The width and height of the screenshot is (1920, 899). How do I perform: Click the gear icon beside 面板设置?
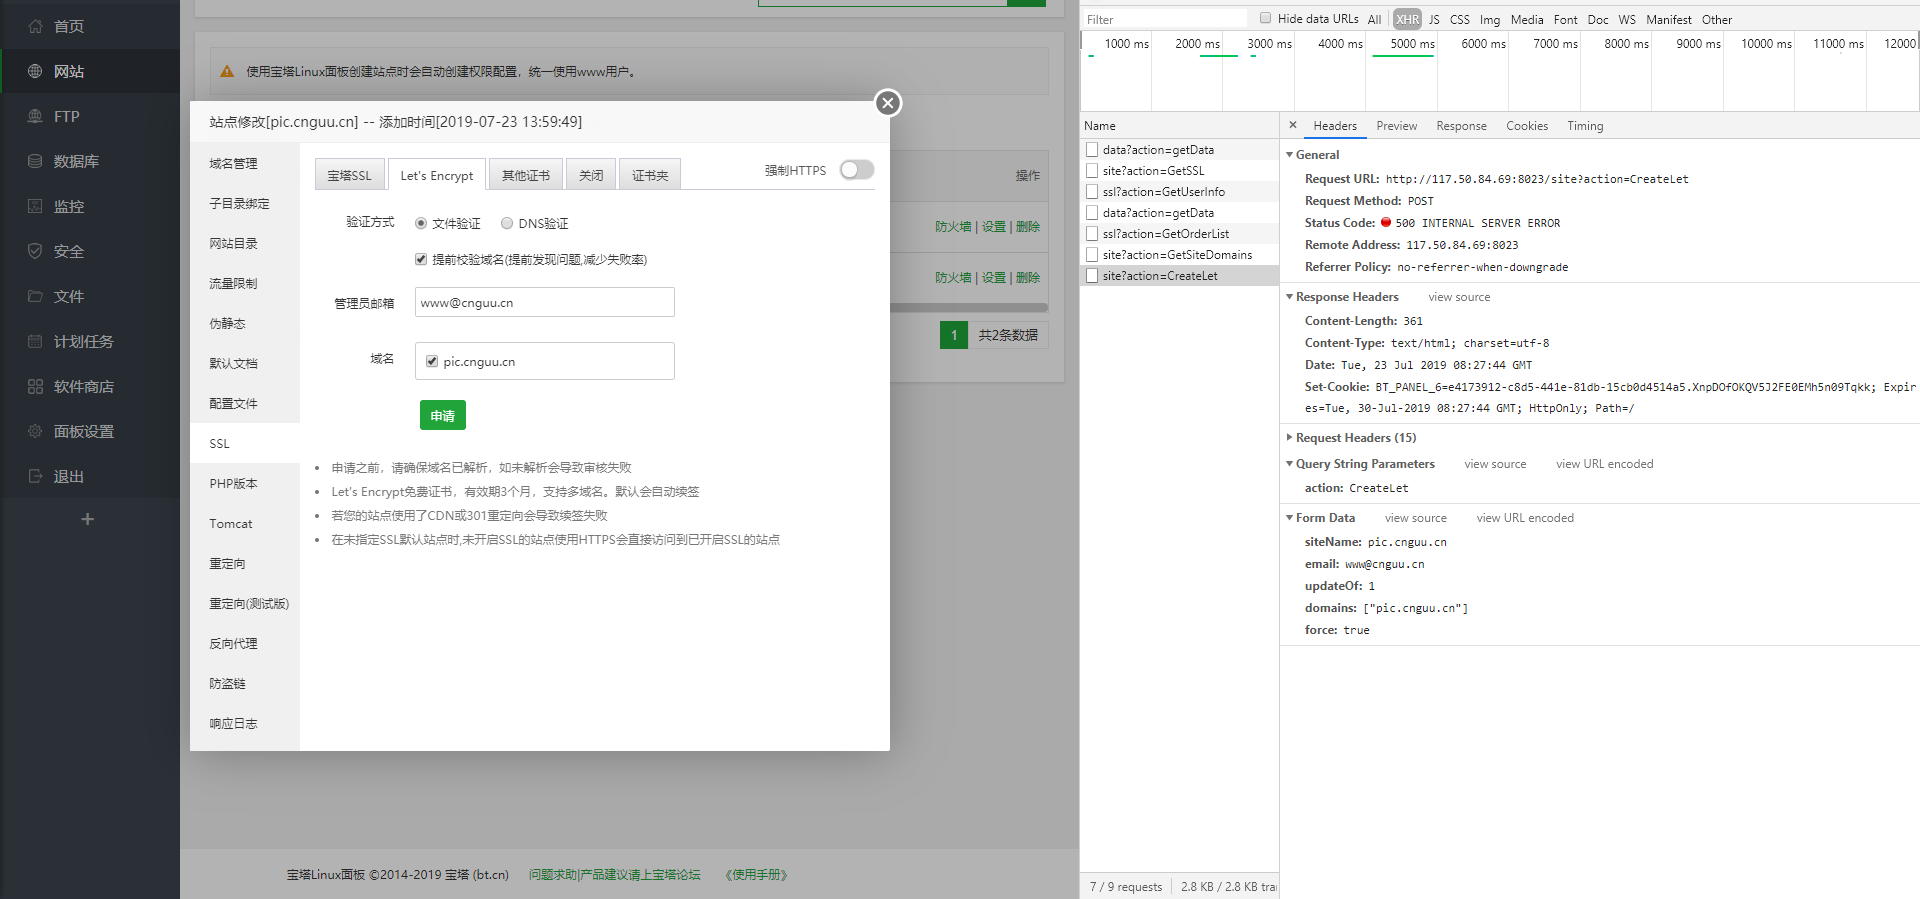click(x=35, y=432)
